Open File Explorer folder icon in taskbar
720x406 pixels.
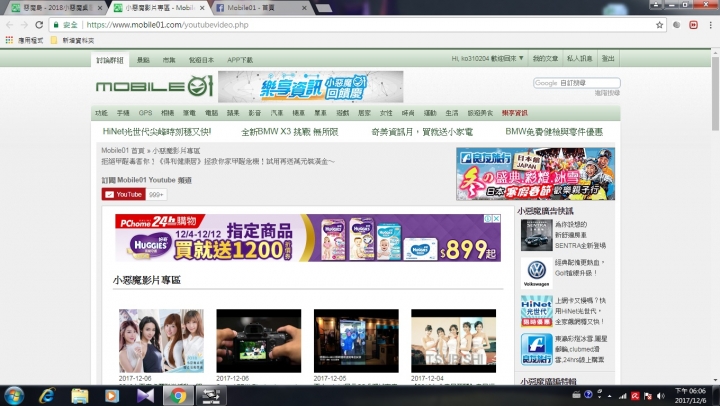pyautogui.click(x=79, y=395)
